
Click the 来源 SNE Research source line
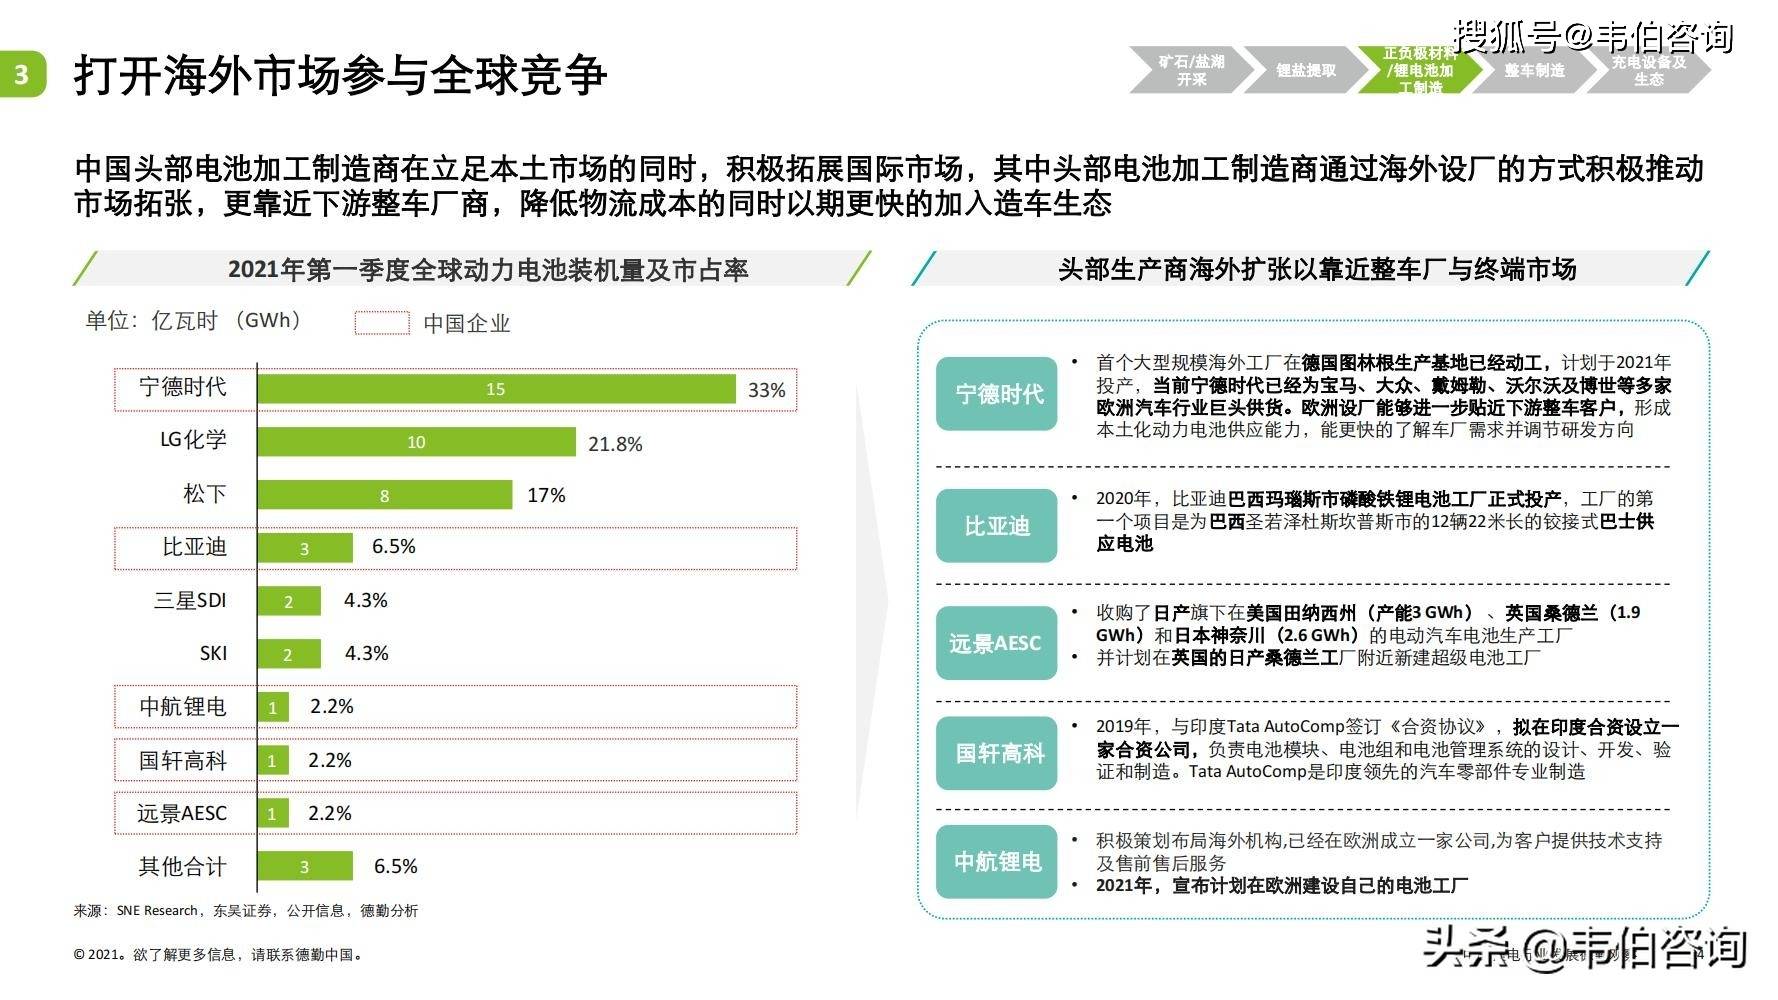point(246,911)
